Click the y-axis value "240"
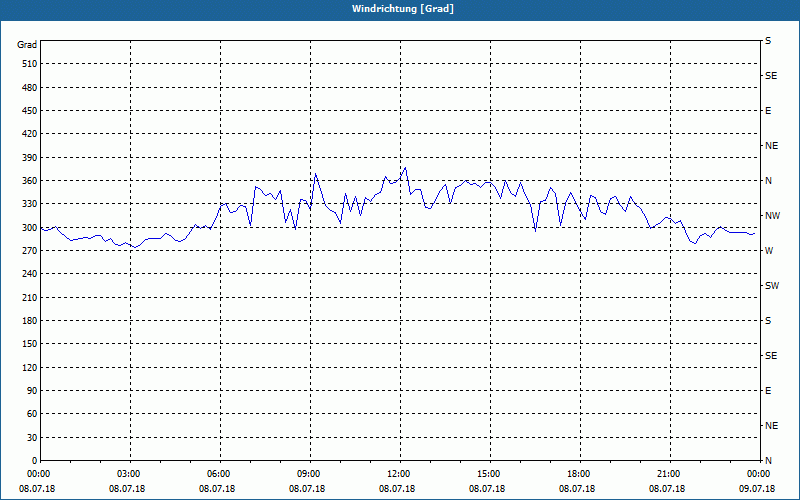 click(30, 274)
